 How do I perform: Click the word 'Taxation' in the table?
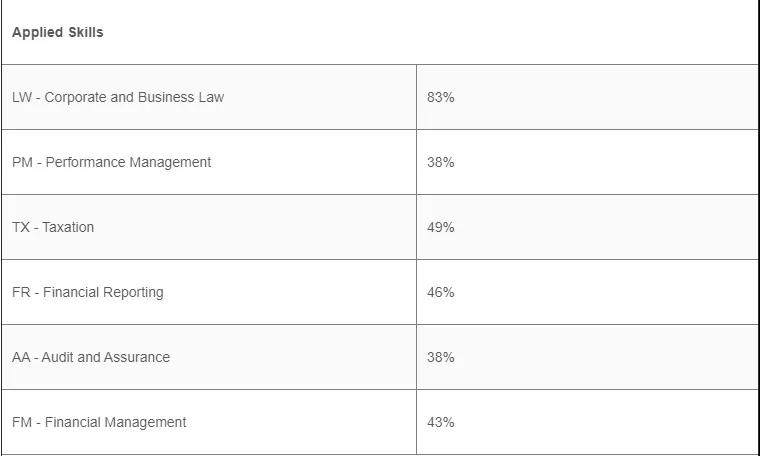[68, 227]
